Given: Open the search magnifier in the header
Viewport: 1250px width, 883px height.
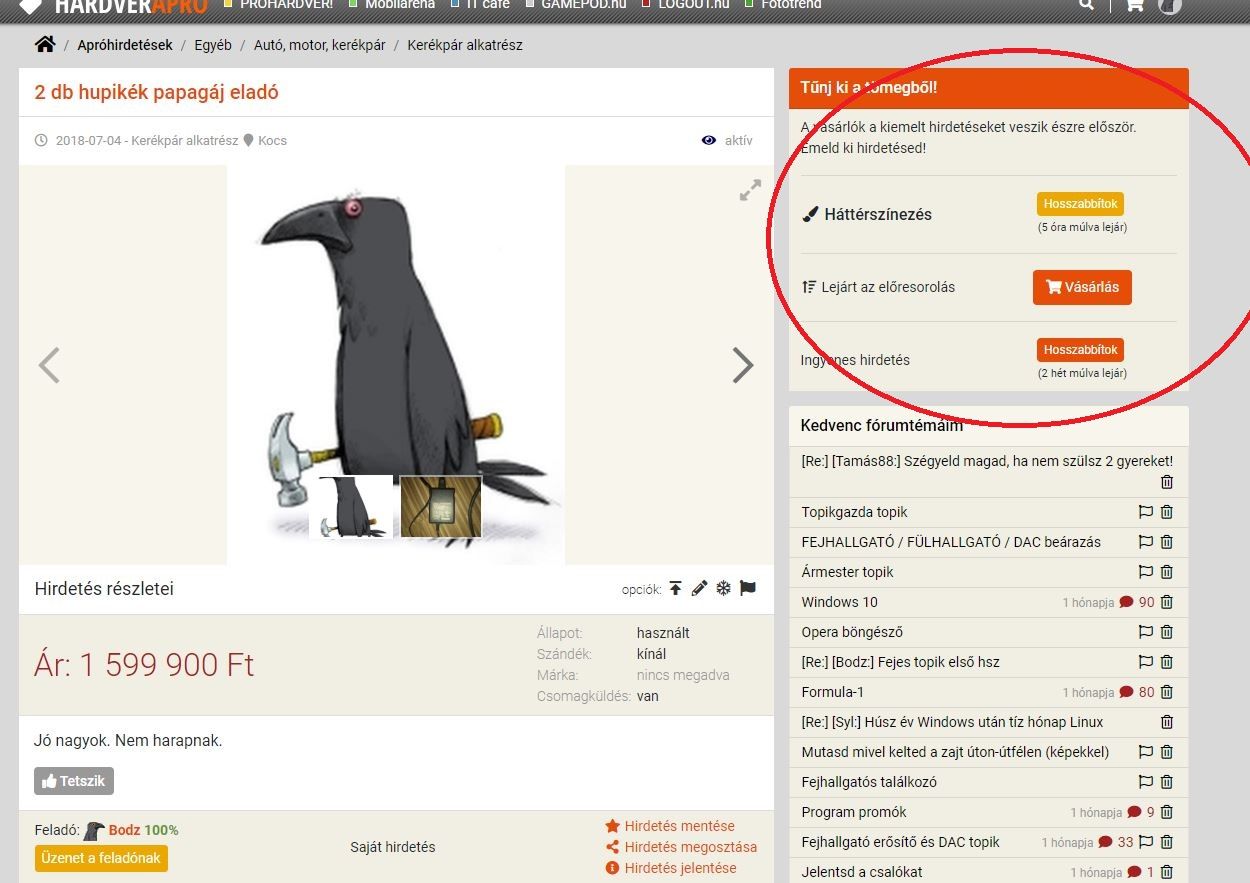Looking at the screenshot, I should [x=1087, y=5].
